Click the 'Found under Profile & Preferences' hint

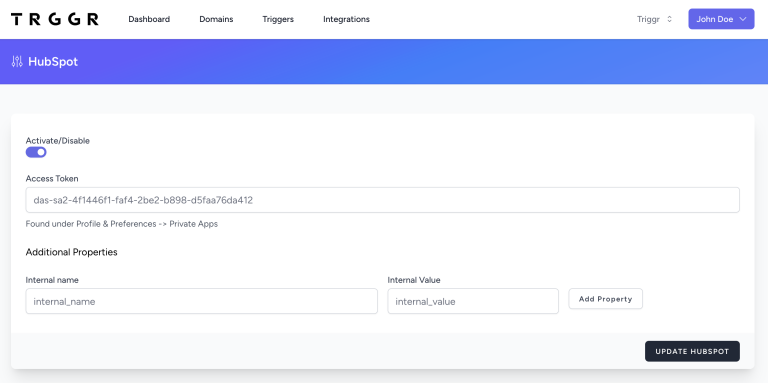point(121,224)
